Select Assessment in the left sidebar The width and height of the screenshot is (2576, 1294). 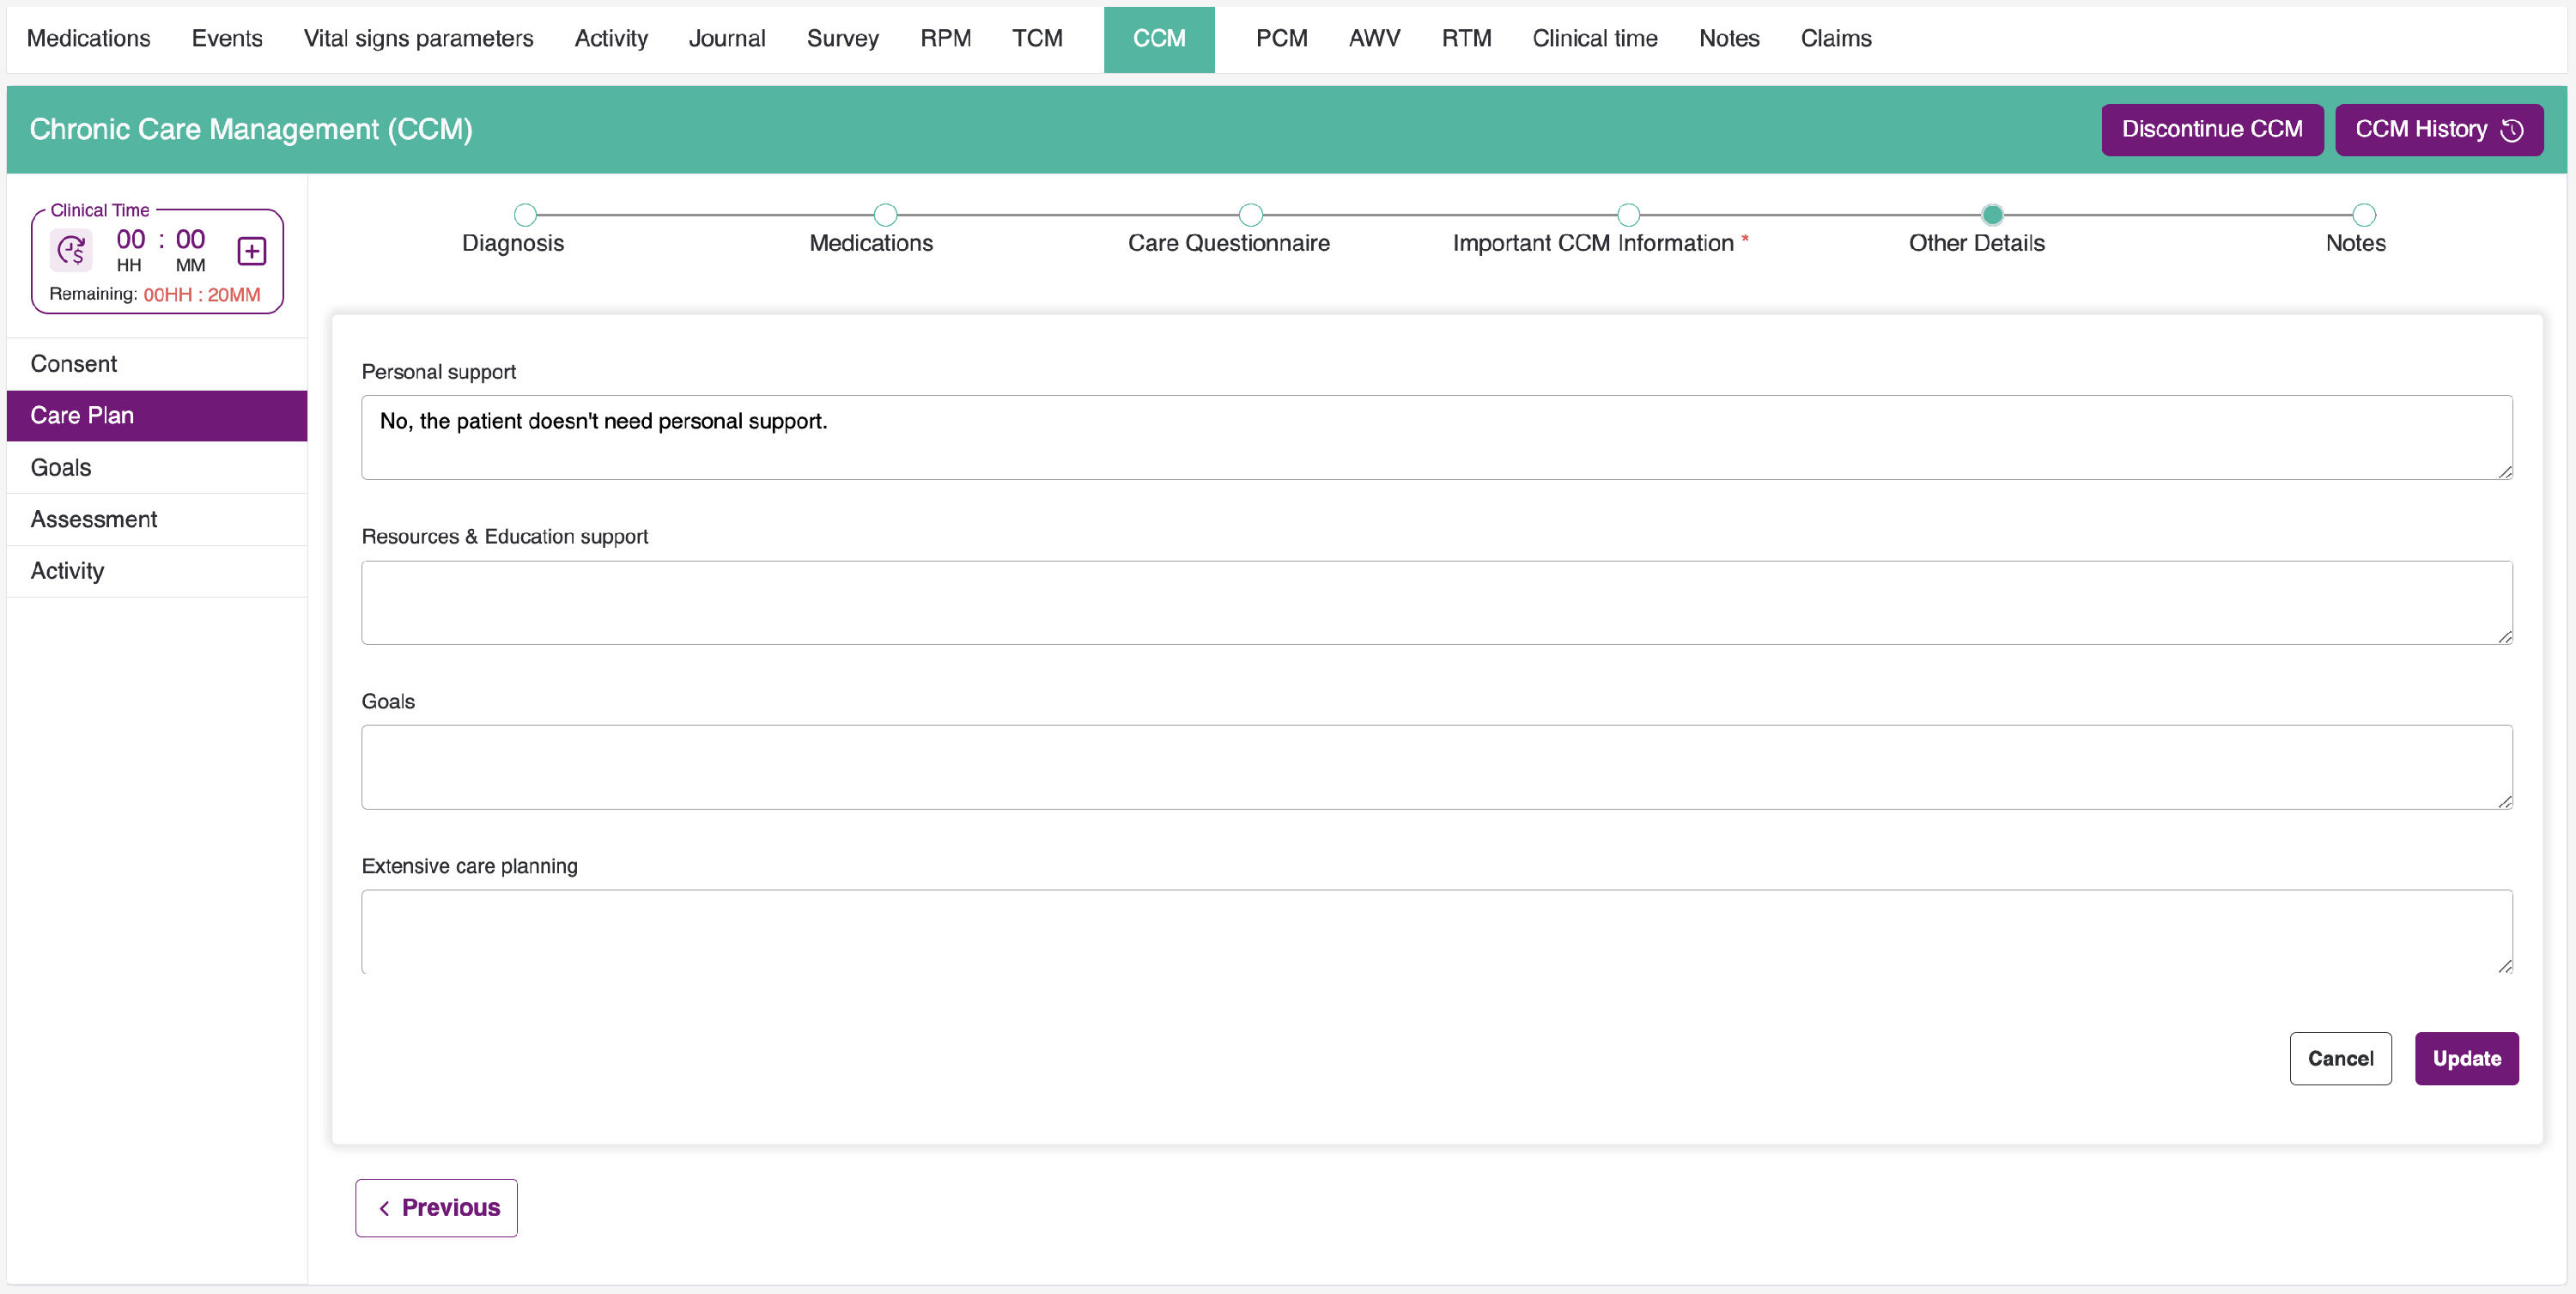coord(94,519)
